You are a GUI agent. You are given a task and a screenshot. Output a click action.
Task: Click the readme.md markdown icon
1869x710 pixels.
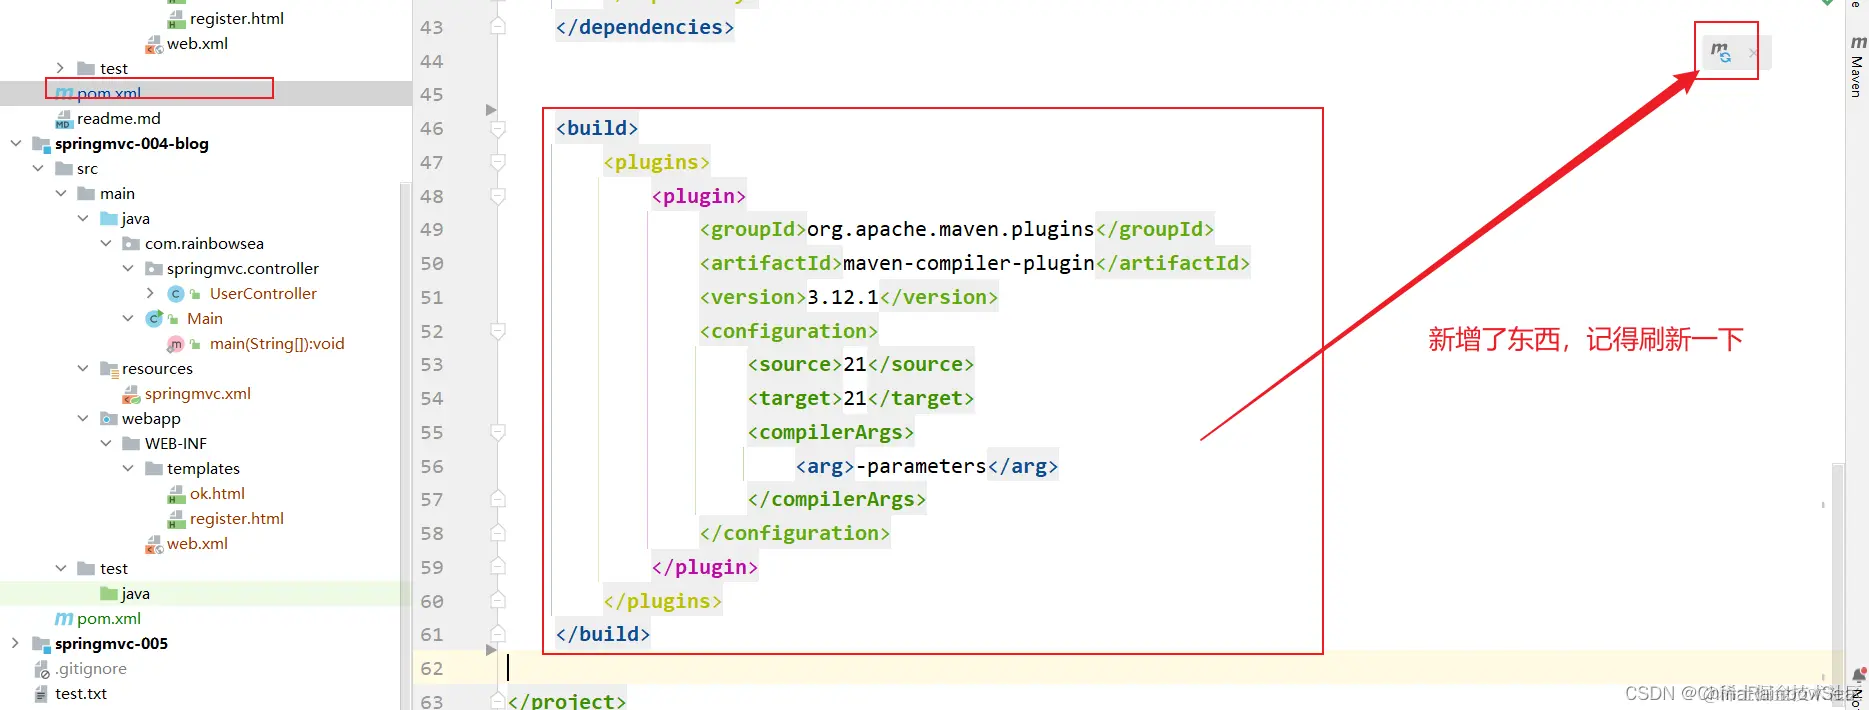[x=64, y=119]
